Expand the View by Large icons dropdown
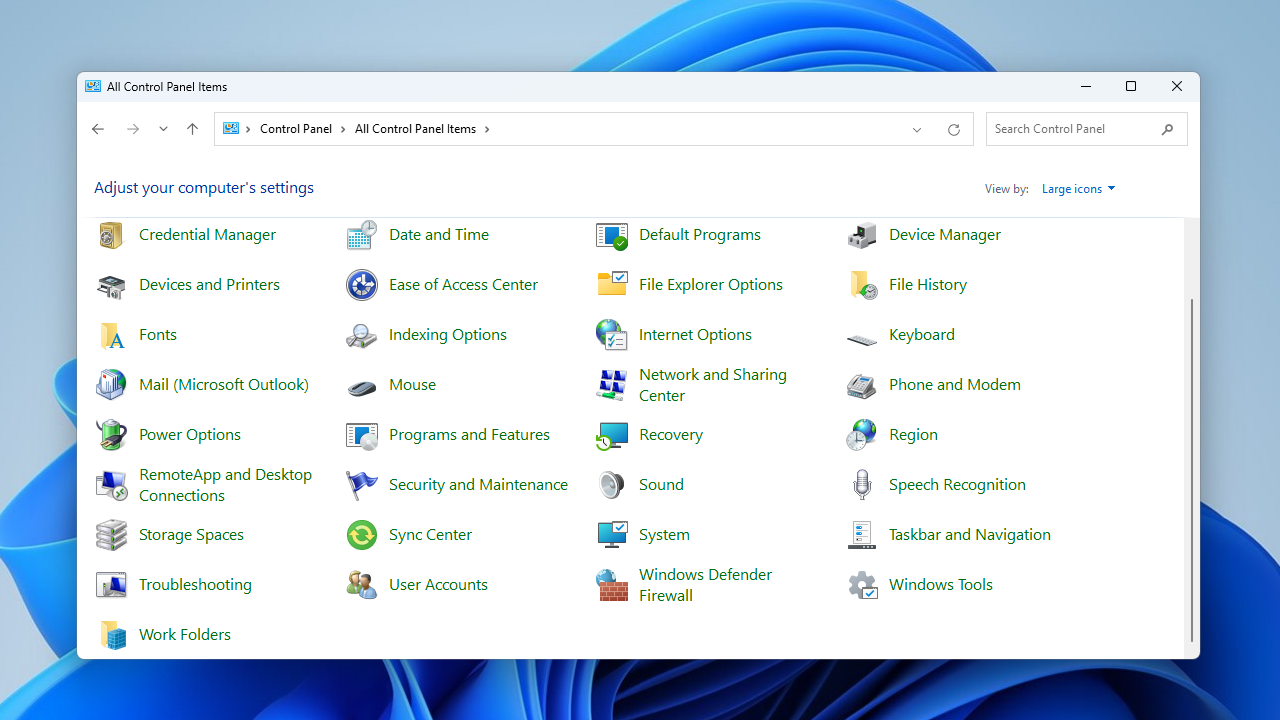The image size is (1280, 720). tap(1078, 189)
